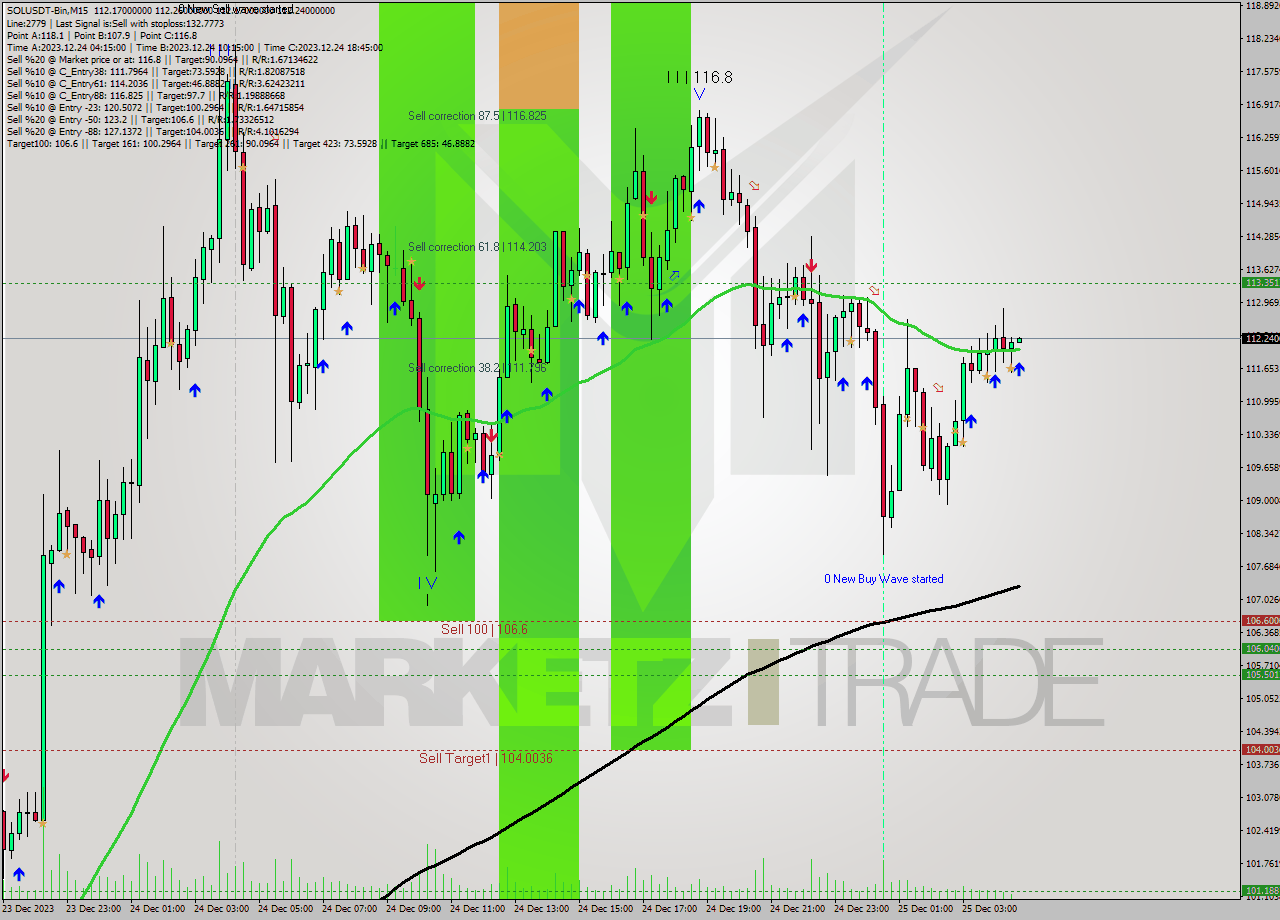The height and width of the screenshot is (920, 1280).
Task: Click the 'SOLUSDT-Bin,M15' symbol title
Action: tap(47, 11)
